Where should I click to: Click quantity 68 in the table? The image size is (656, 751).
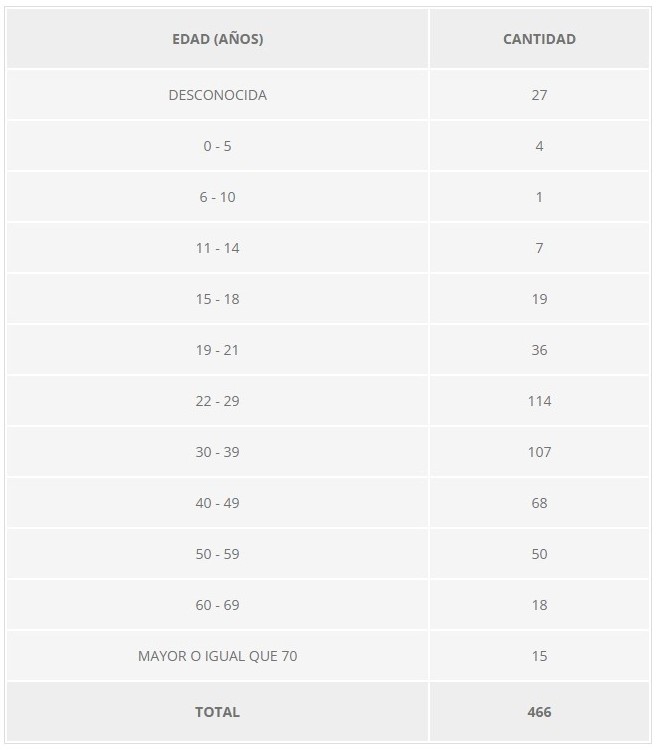[x=539, y=503]
